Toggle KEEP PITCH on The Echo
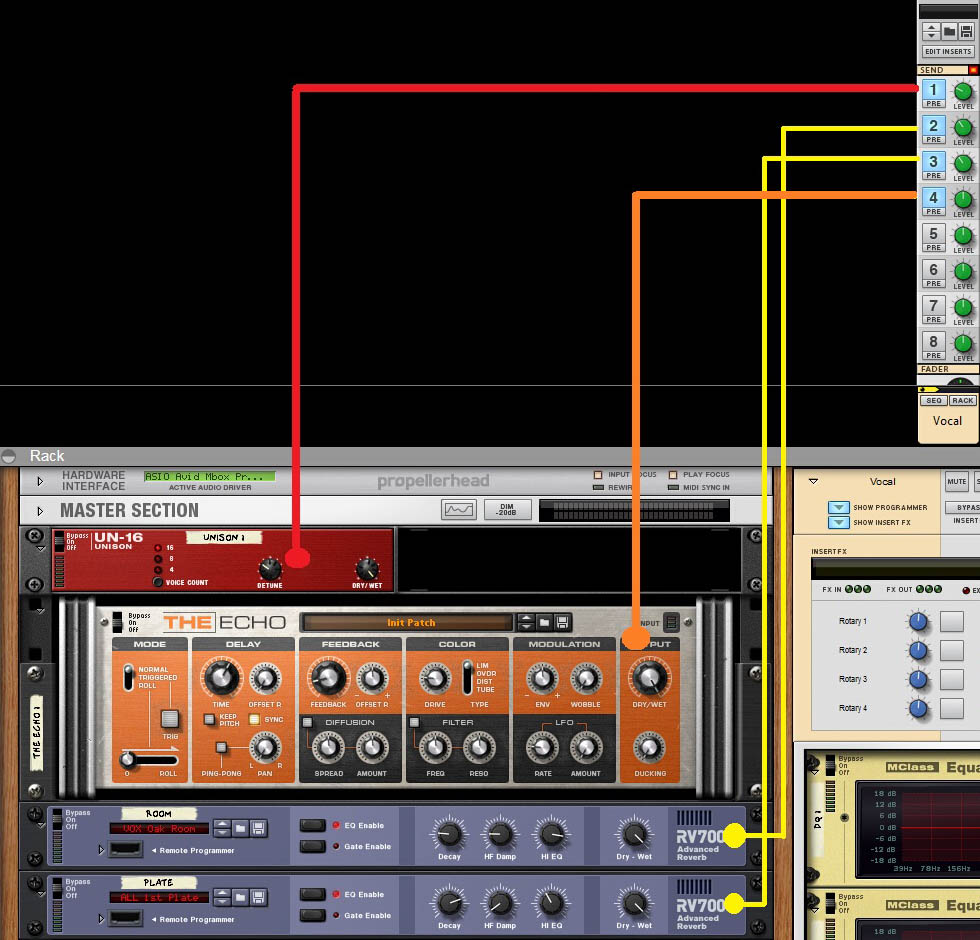Viewport: 980px width, 940px height. (210, 719)
